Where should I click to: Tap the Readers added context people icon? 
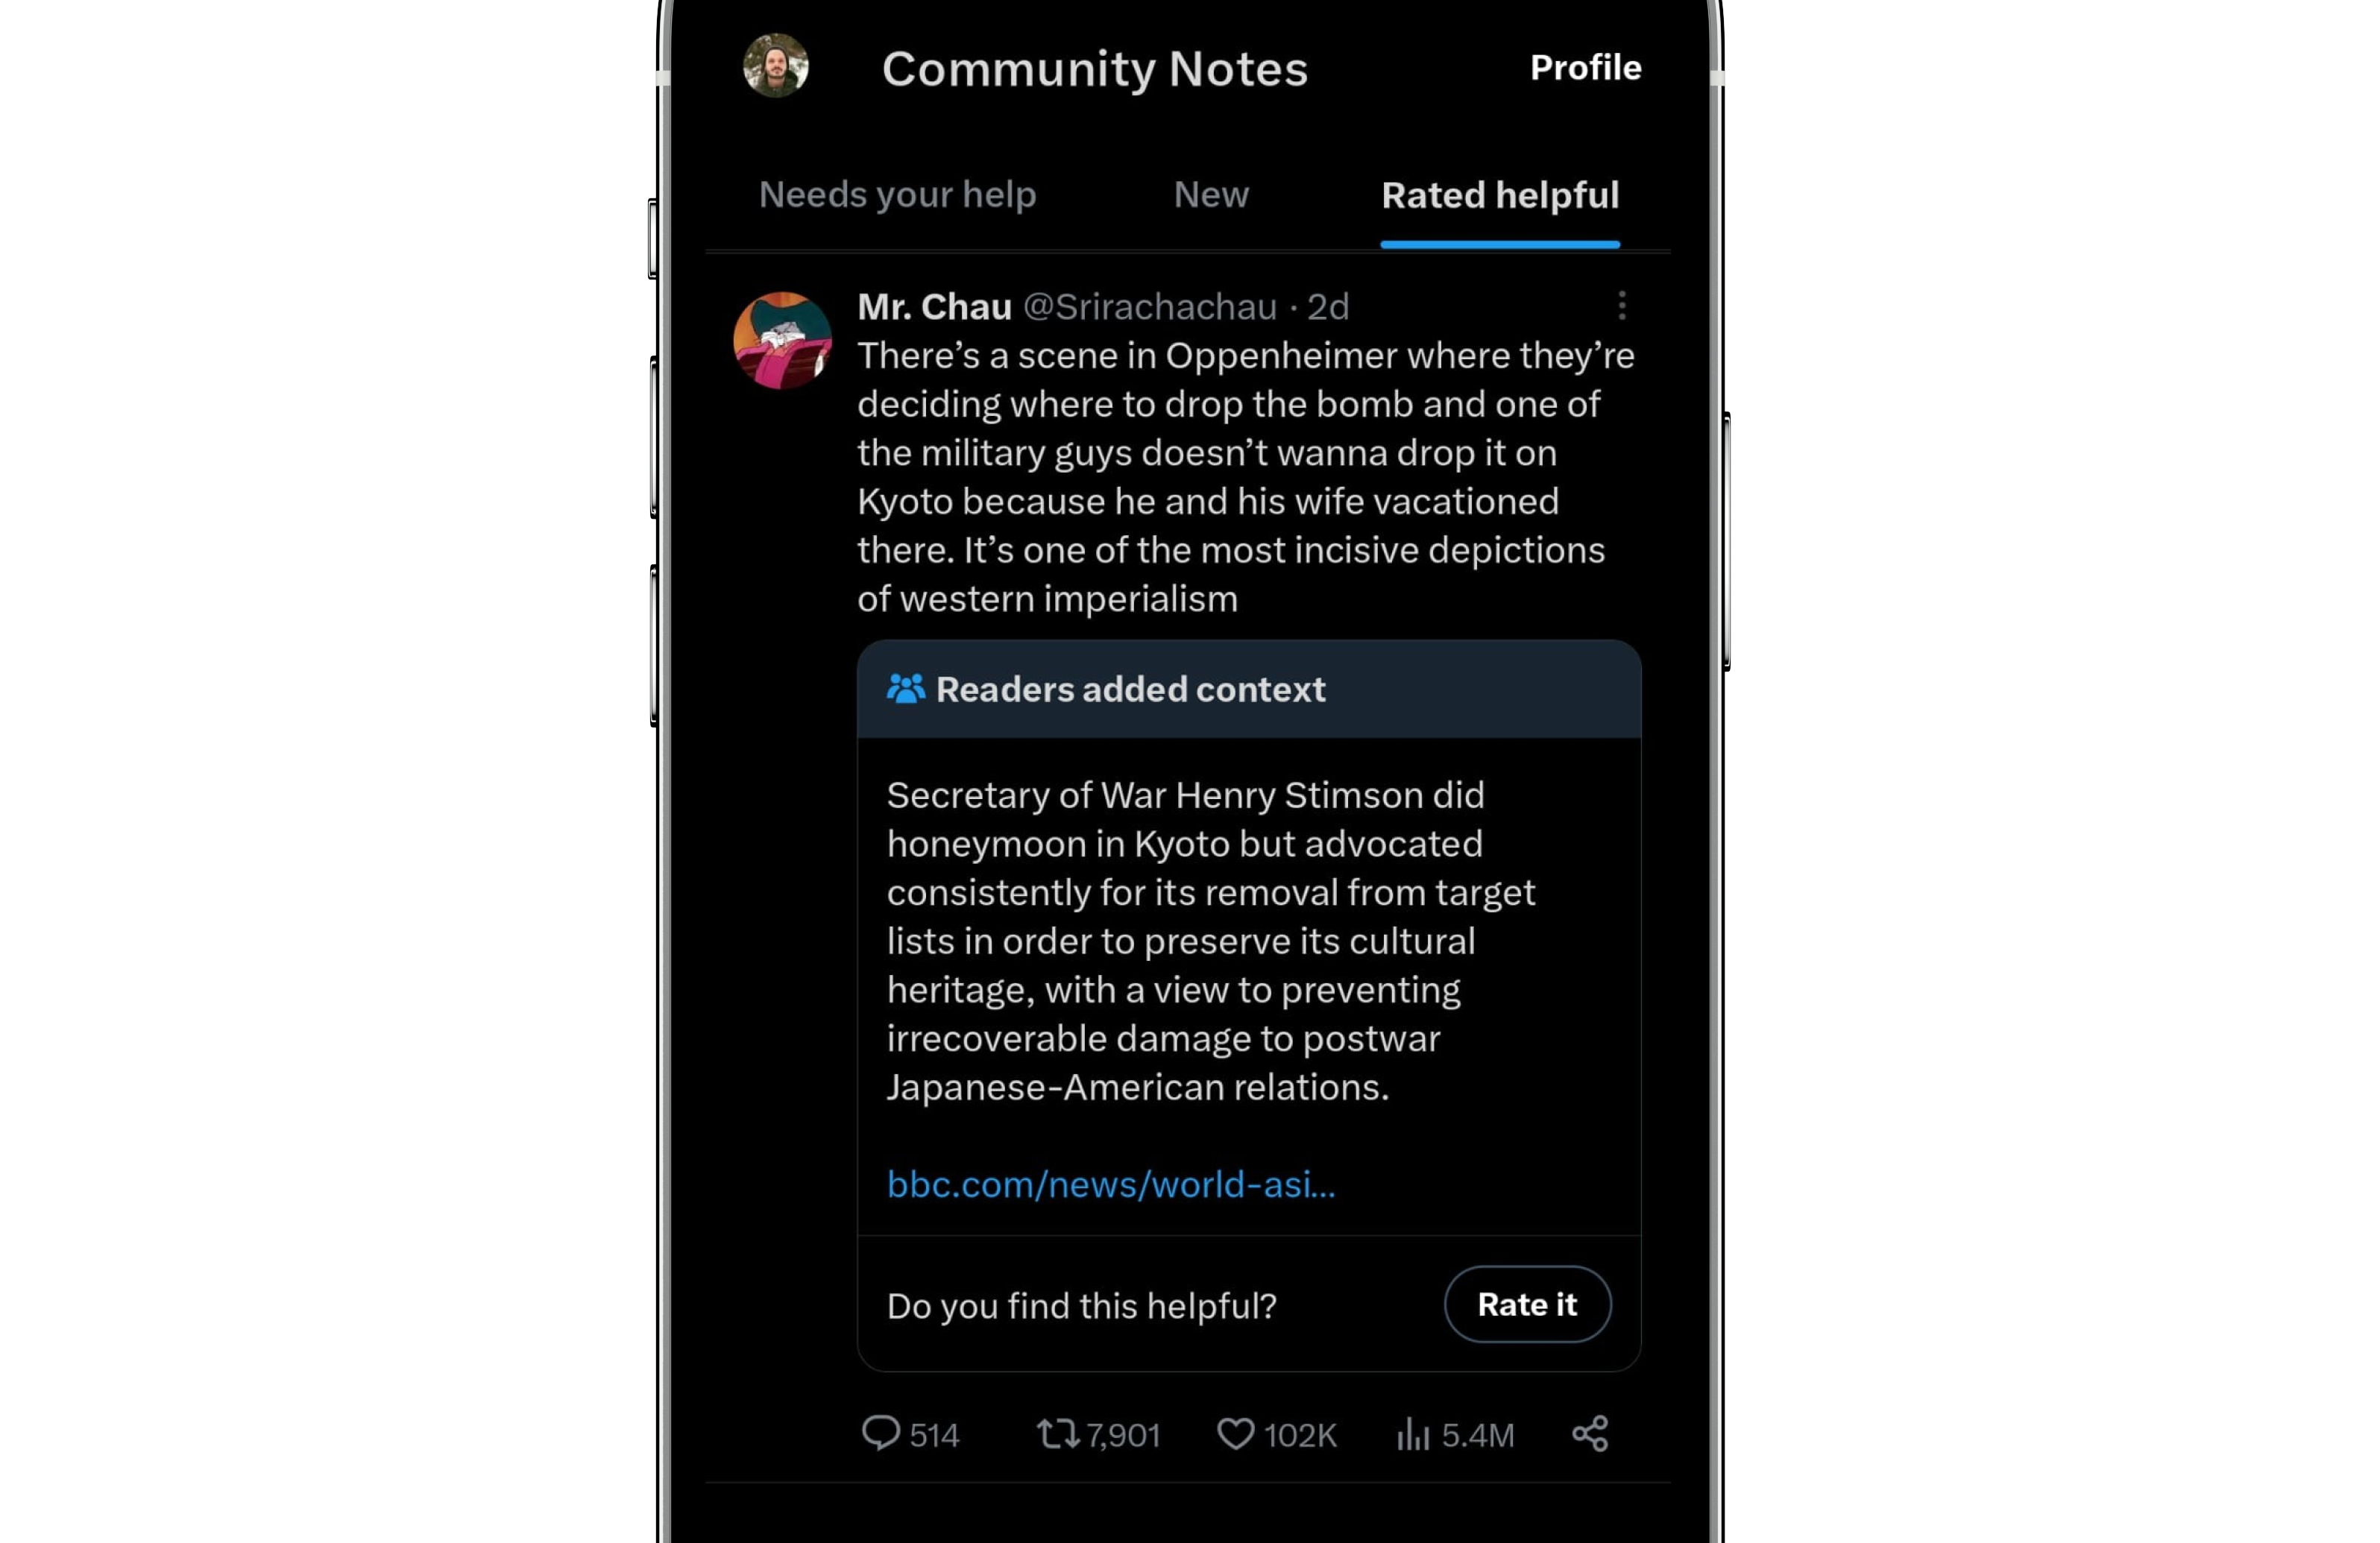pos(905,688)
